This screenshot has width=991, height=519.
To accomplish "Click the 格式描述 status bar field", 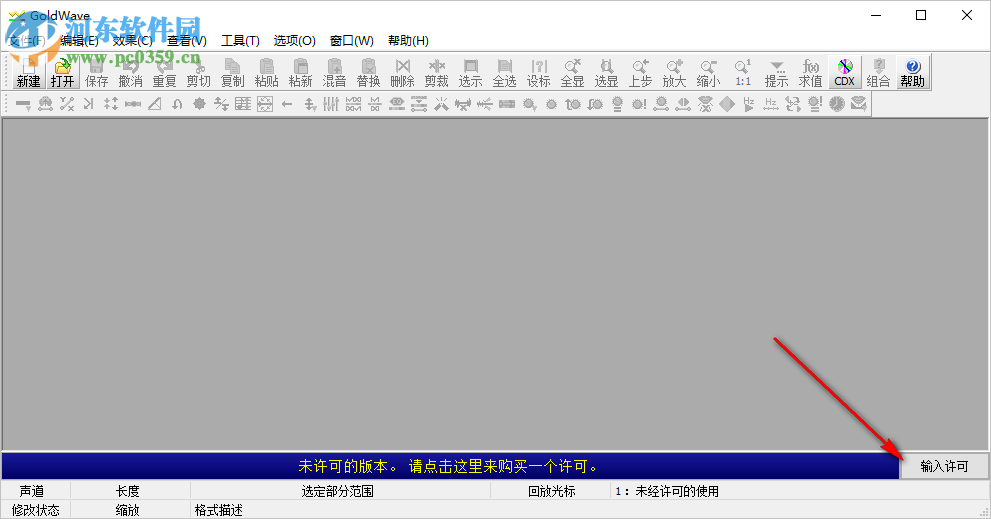I will 218,510.
